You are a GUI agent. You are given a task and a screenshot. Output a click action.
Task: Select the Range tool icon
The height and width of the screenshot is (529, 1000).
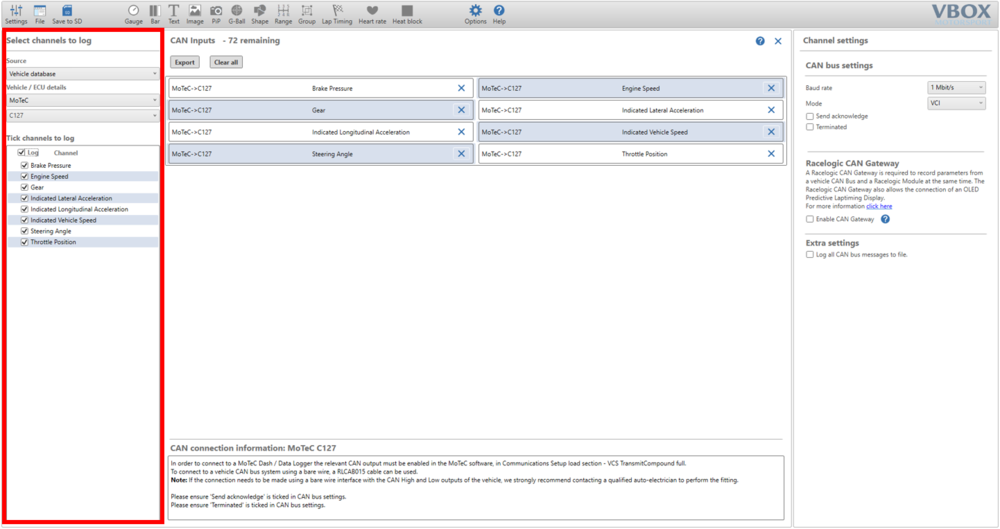click(283, 14)
